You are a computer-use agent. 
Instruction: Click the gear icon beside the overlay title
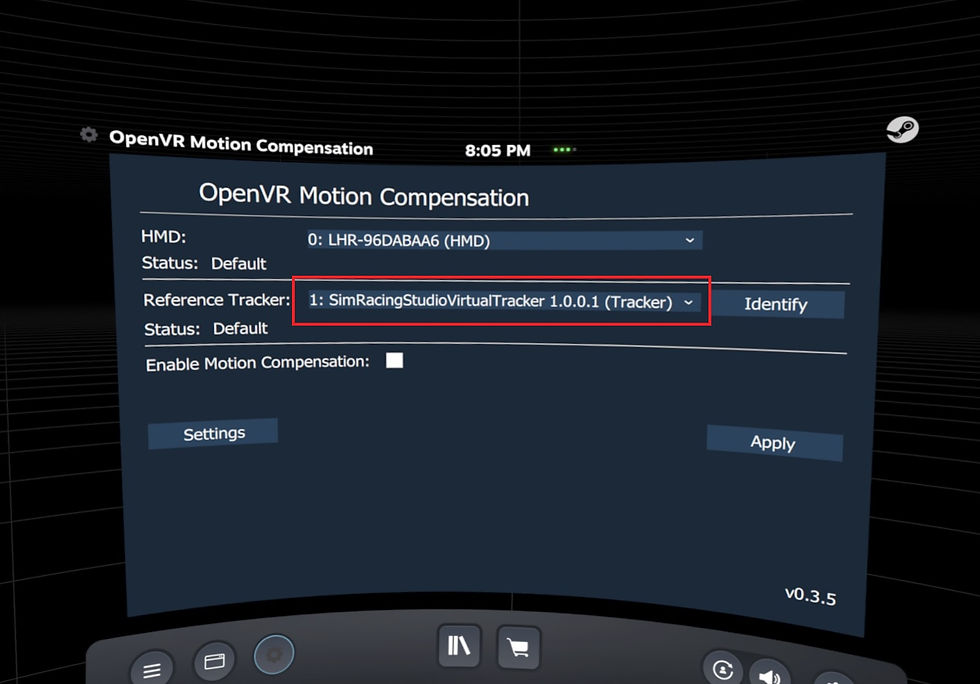click(89, 134)
